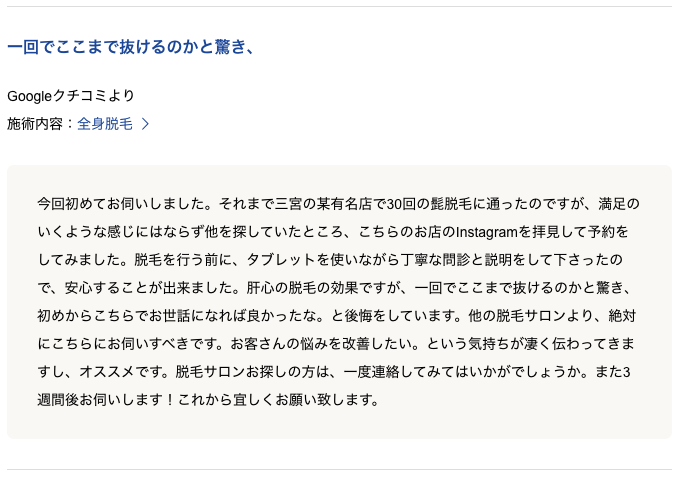This screenshot has width=679, height=477.
Task: Click the phrase 三宮の某有名店 in the review
Action: (323, 204)
